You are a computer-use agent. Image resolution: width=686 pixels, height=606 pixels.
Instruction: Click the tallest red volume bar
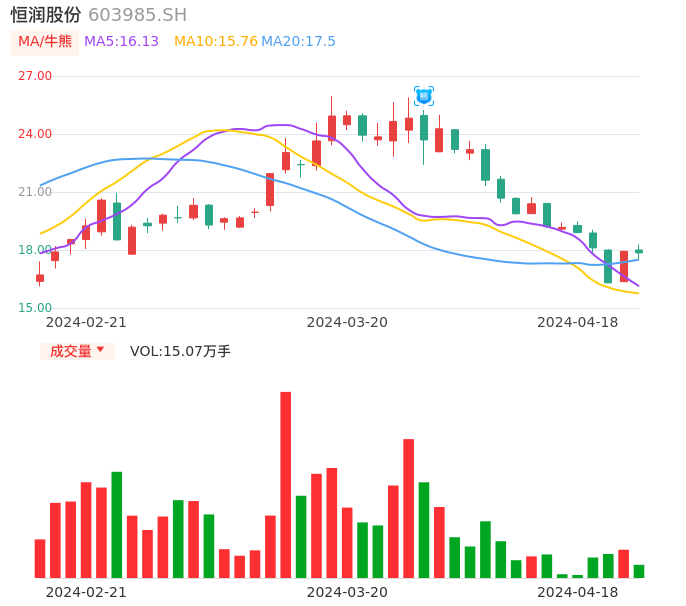pos(286,485)
